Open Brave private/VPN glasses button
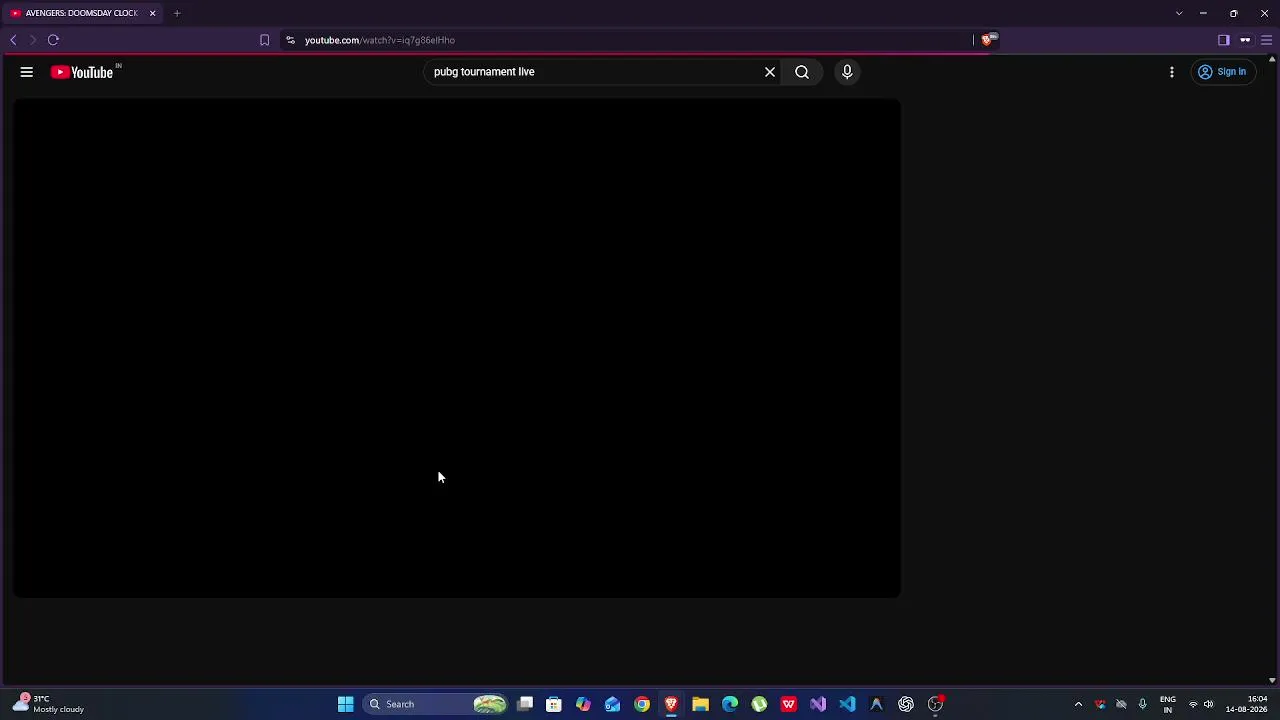Viewport: 1280px width, 720px height. pyautogui.click(x=1245, y=40)
